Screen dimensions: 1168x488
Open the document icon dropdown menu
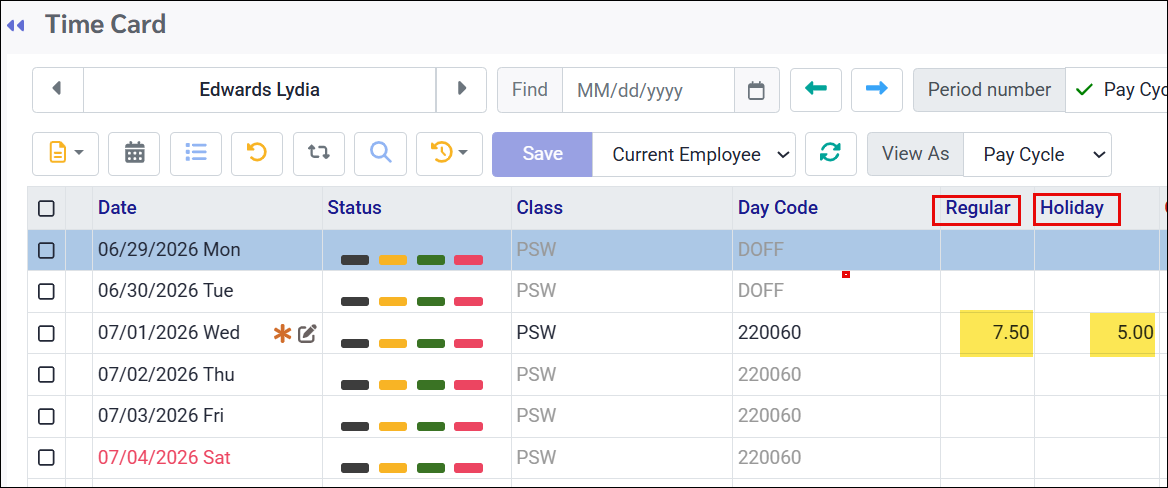(66, 153)
